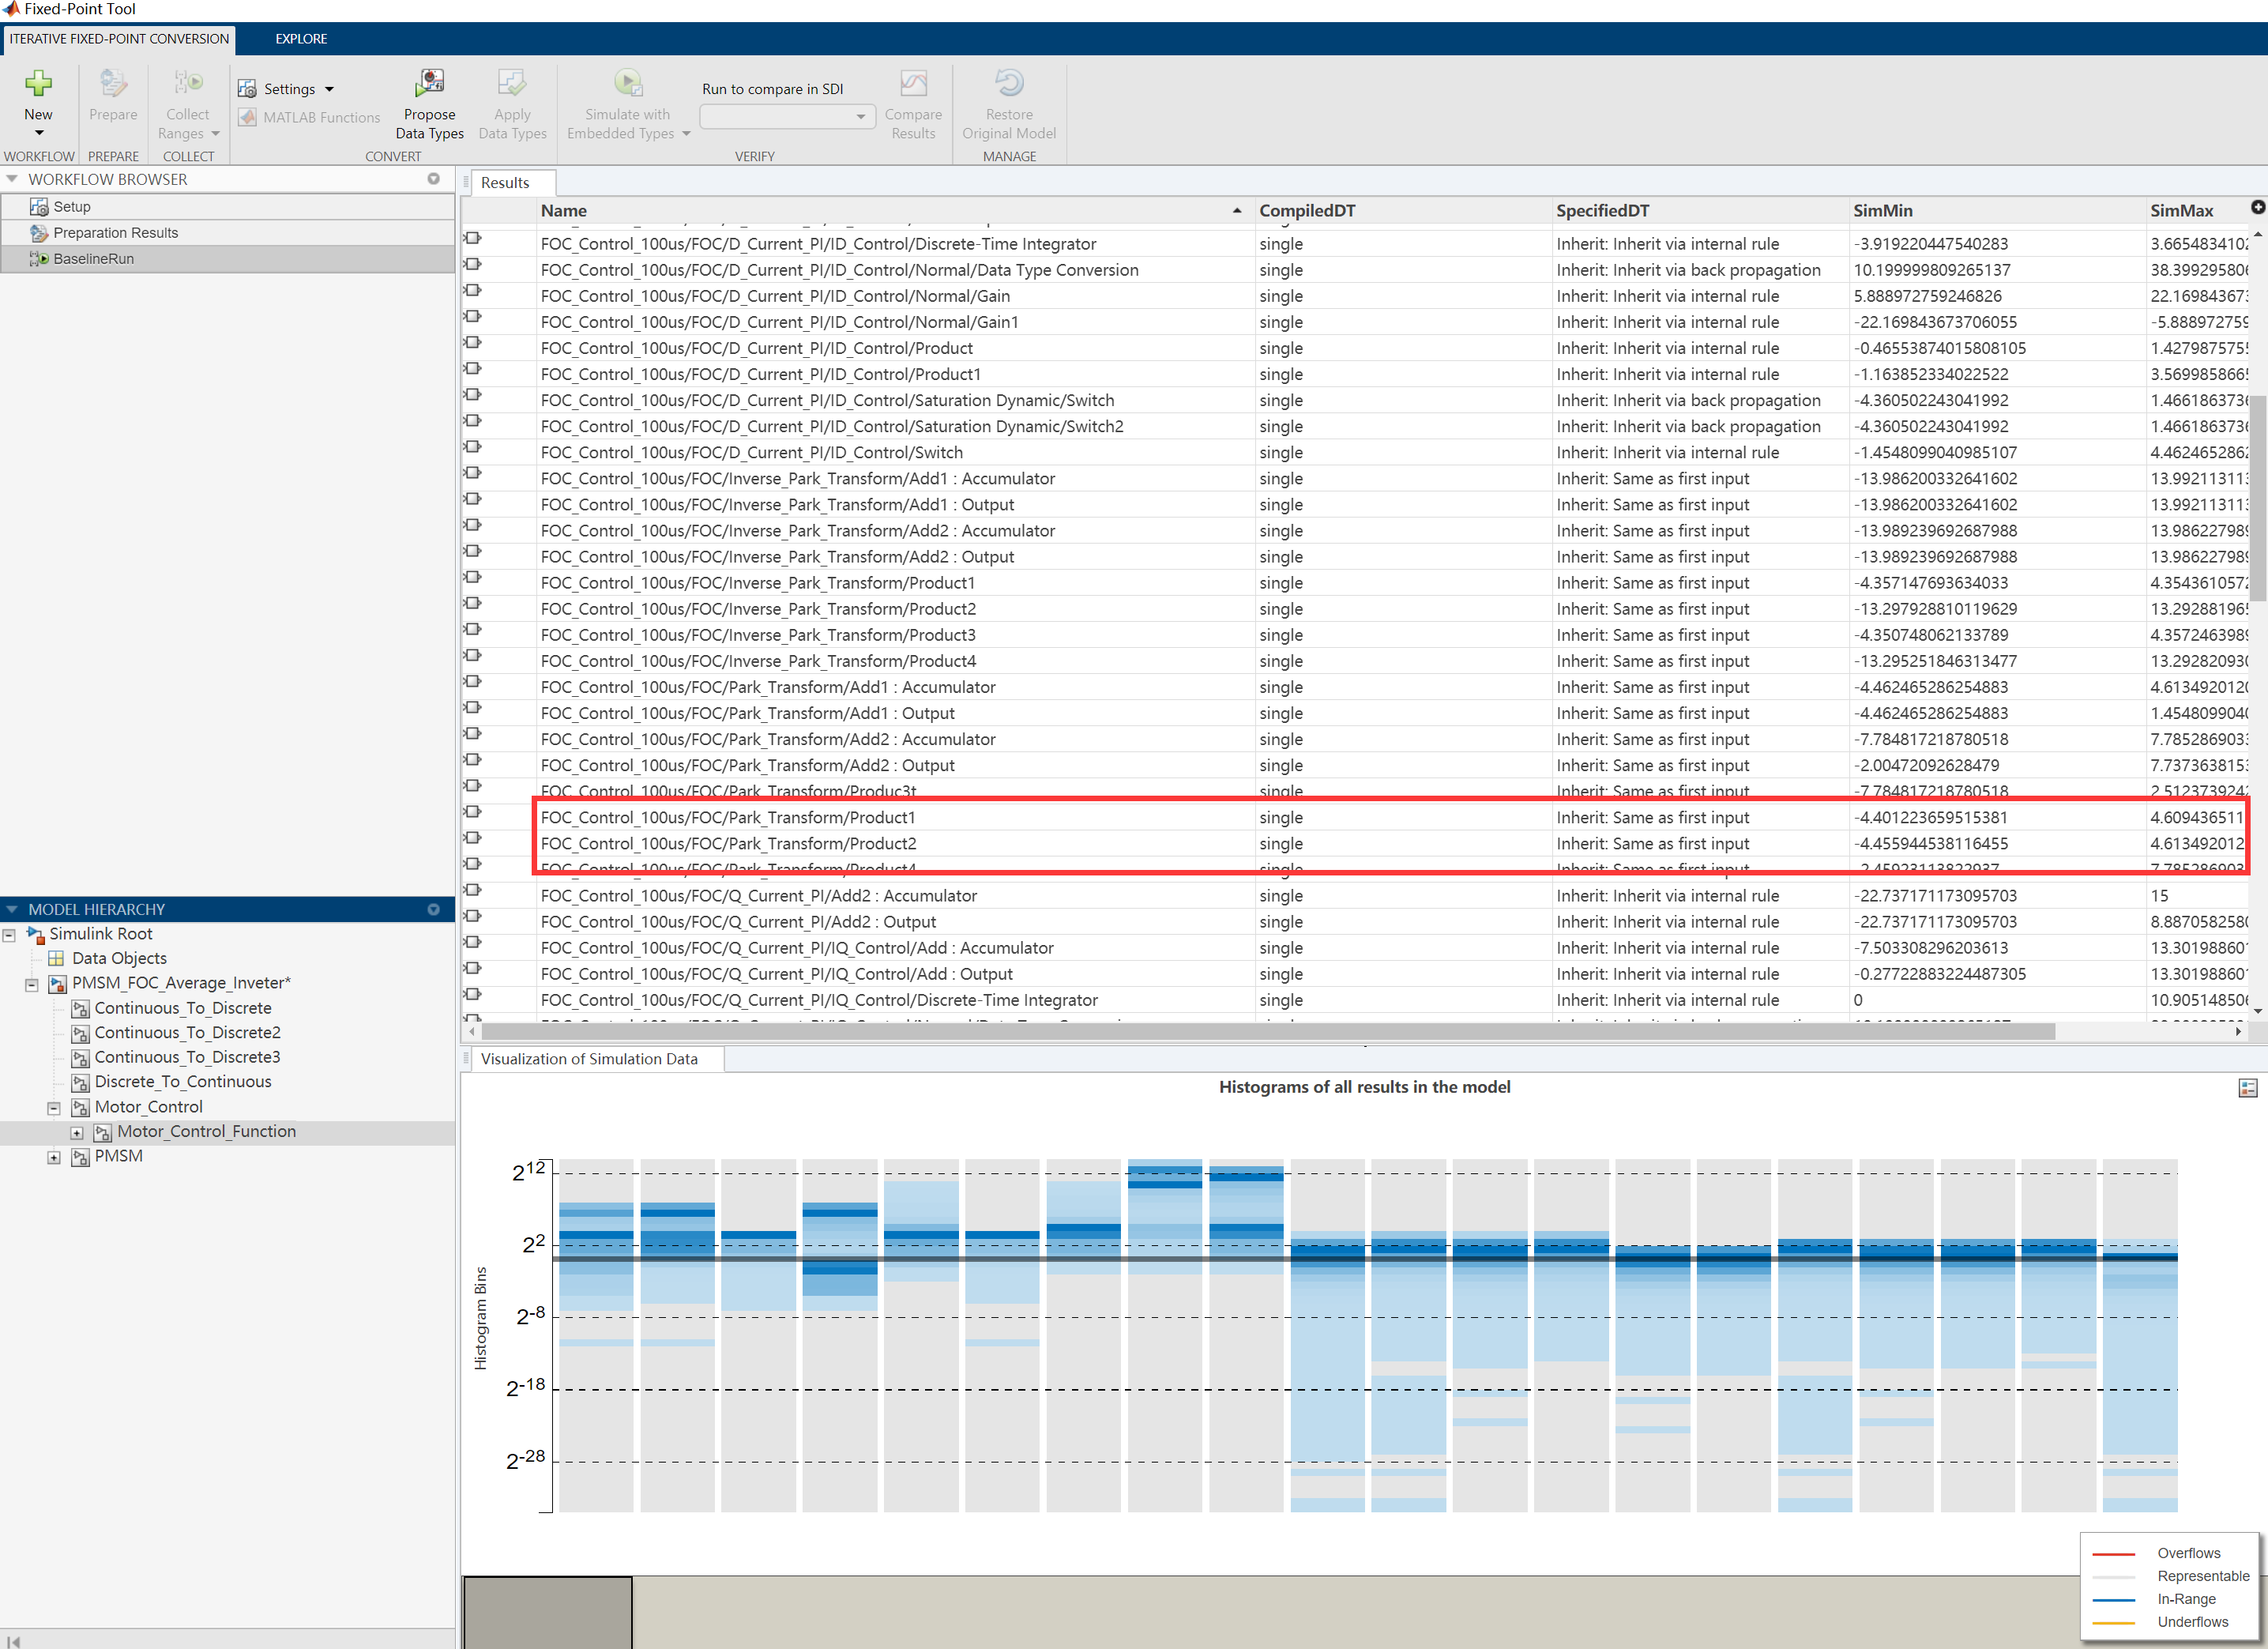Collapse the Simulink Root tree node

[9, 935]
